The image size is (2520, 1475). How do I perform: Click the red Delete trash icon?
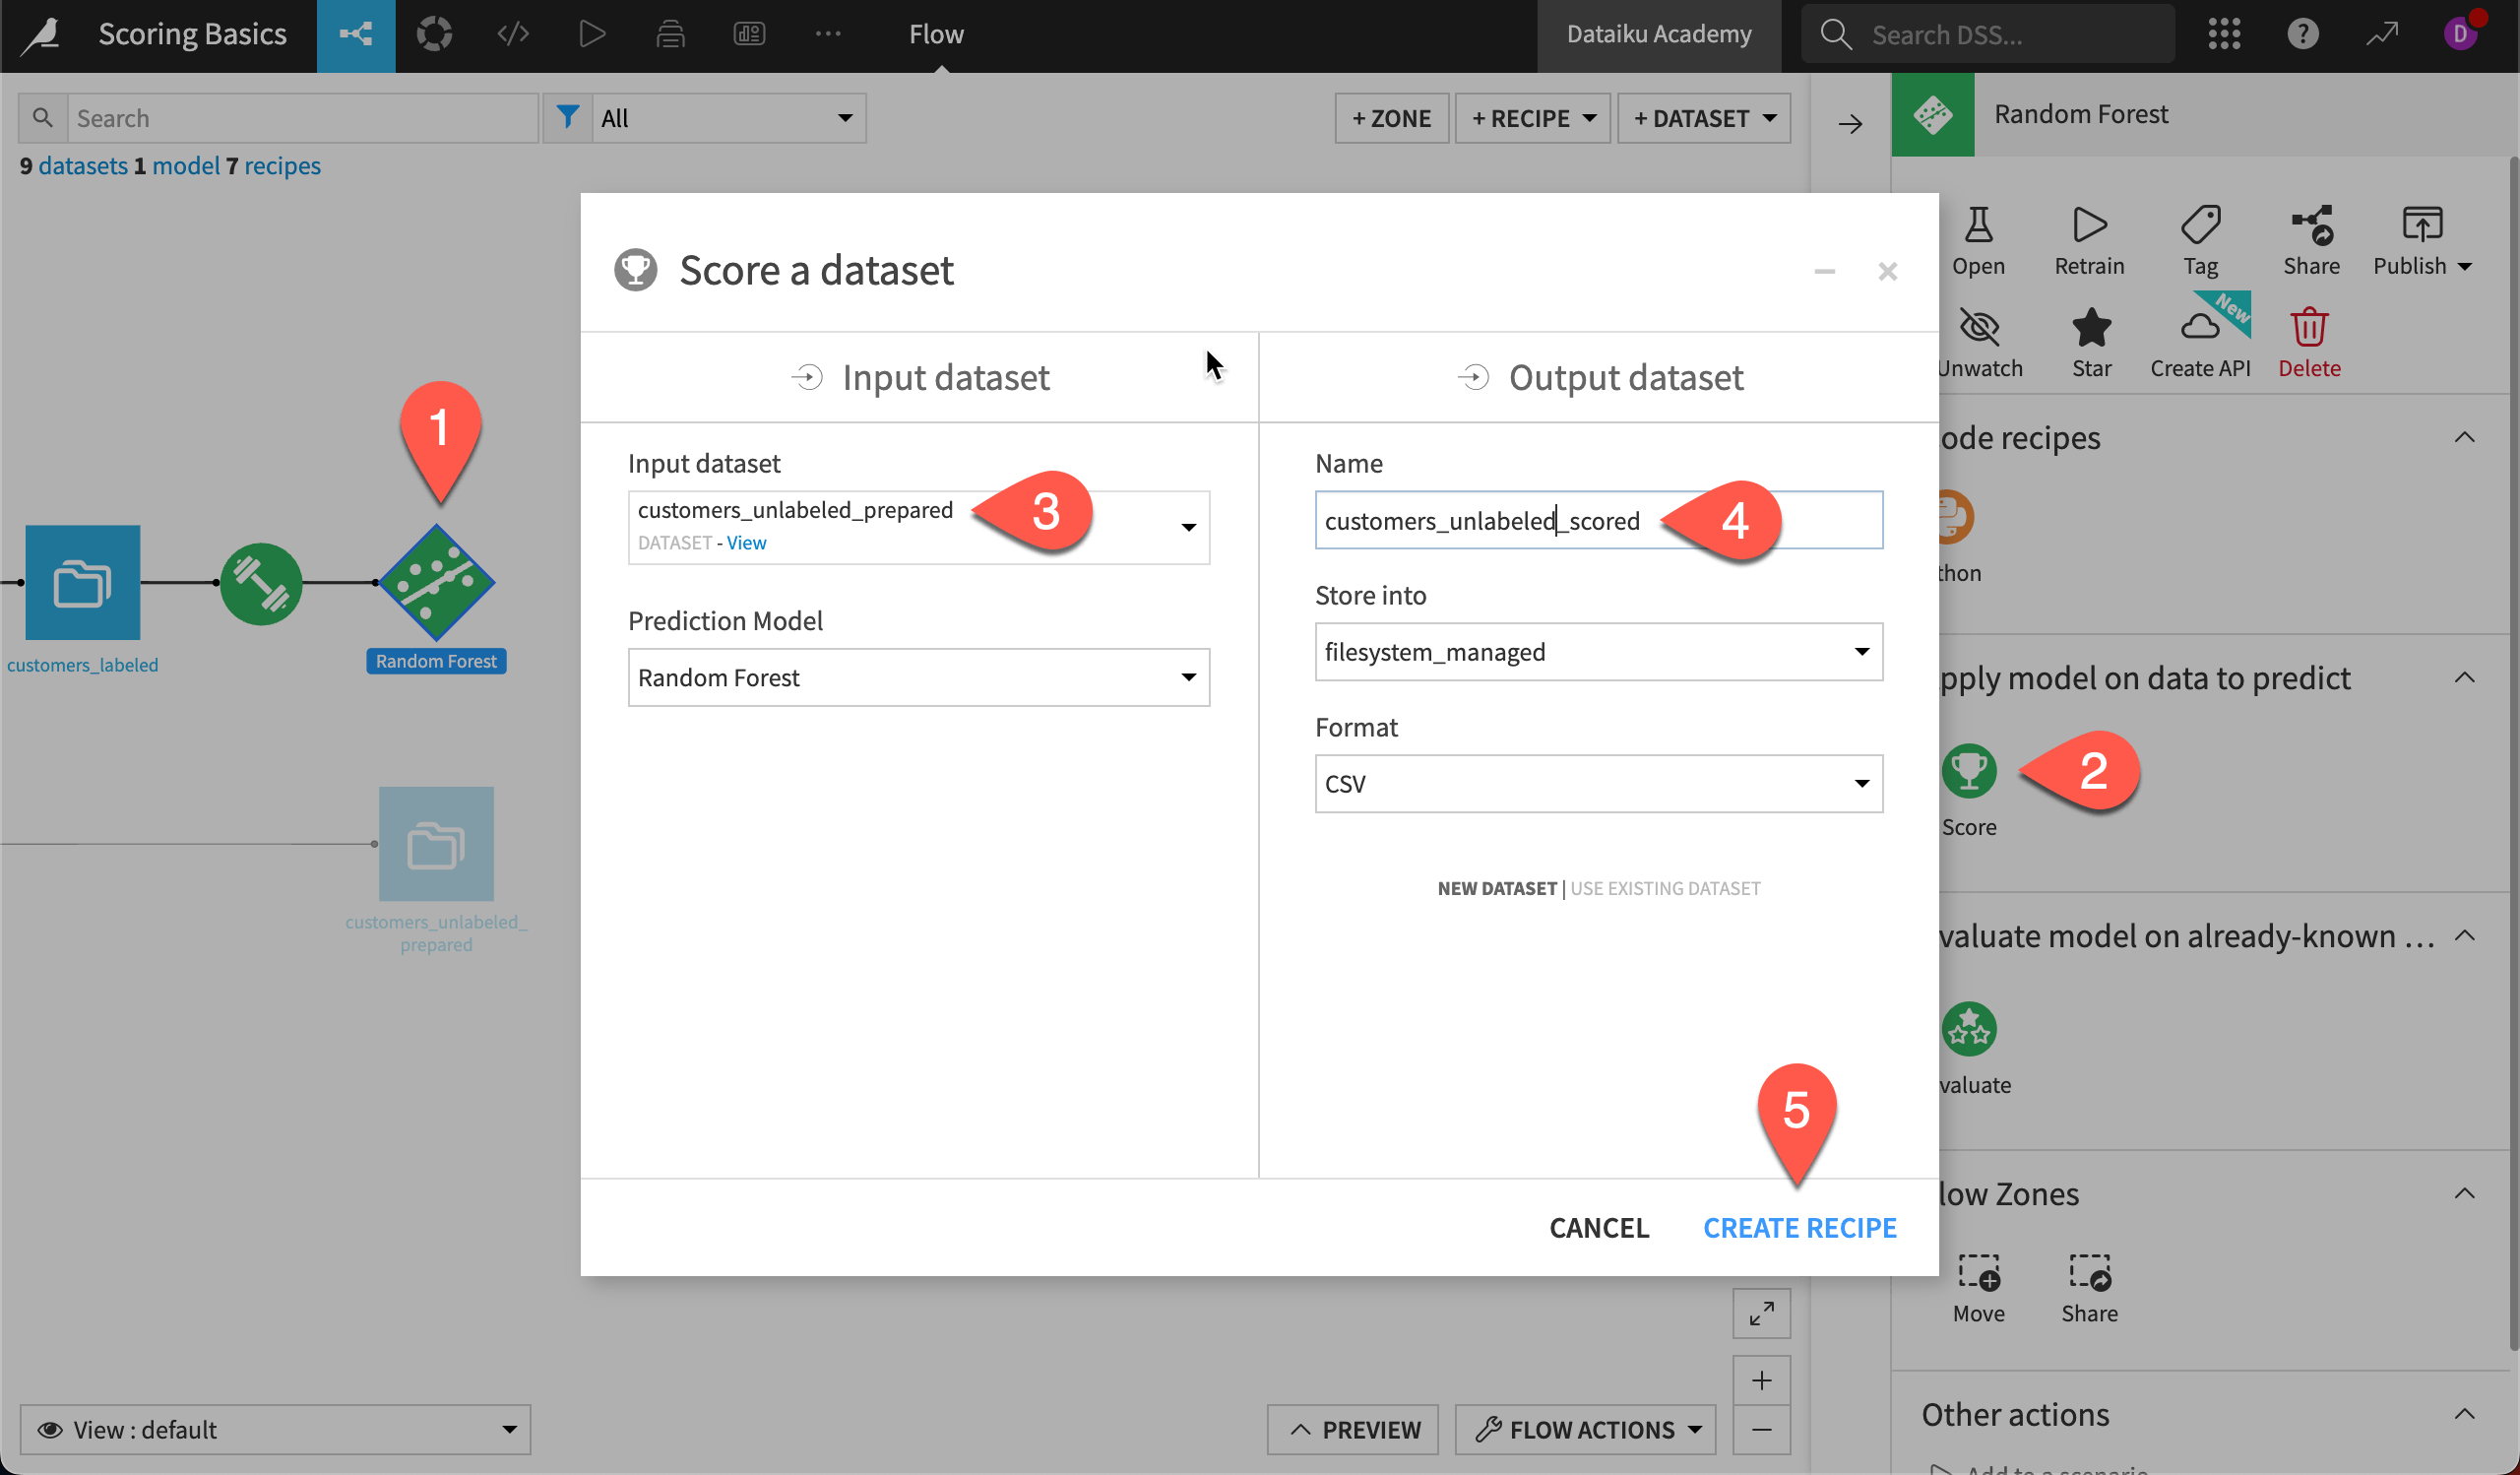[x=2309, y=327]
